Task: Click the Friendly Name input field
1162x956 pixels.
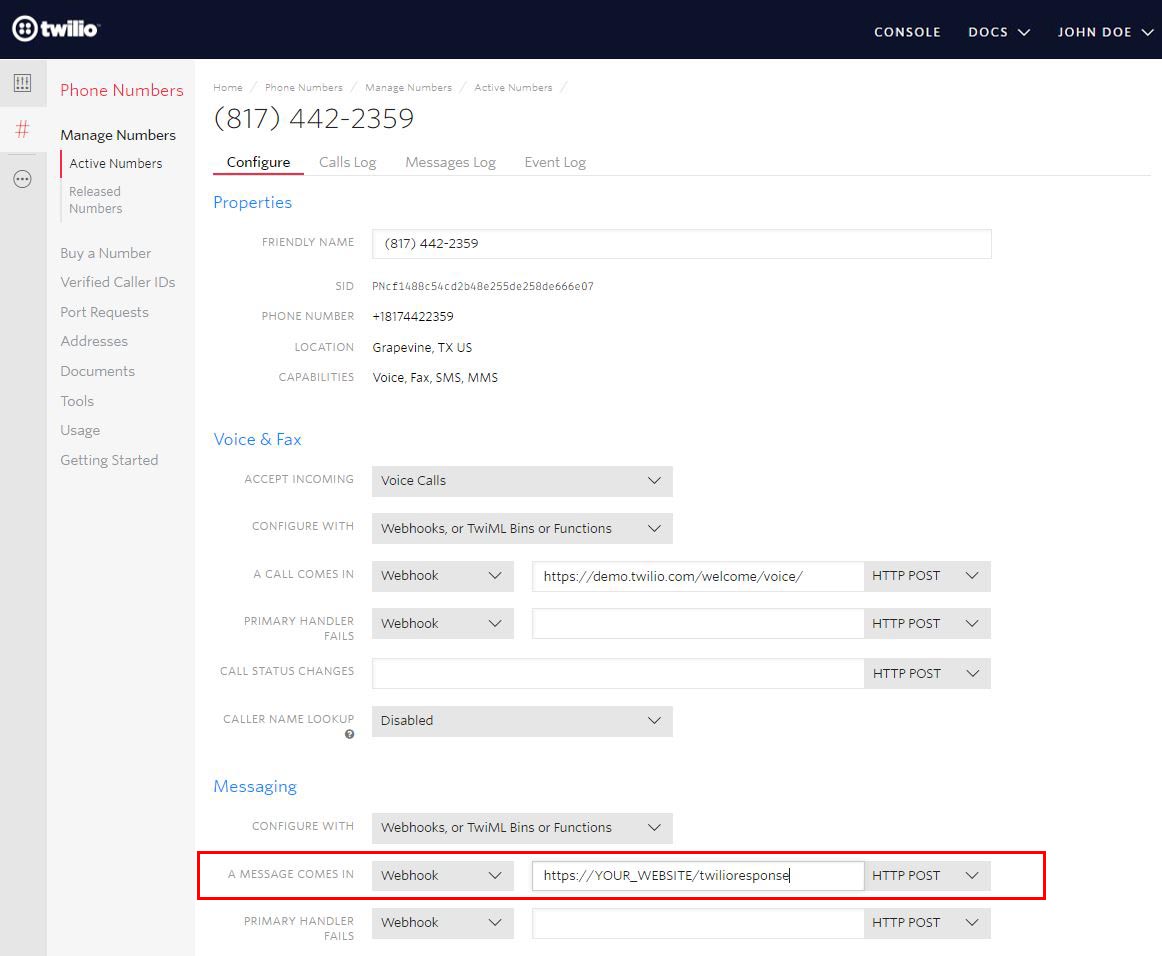Action: [x=682, y=244]
